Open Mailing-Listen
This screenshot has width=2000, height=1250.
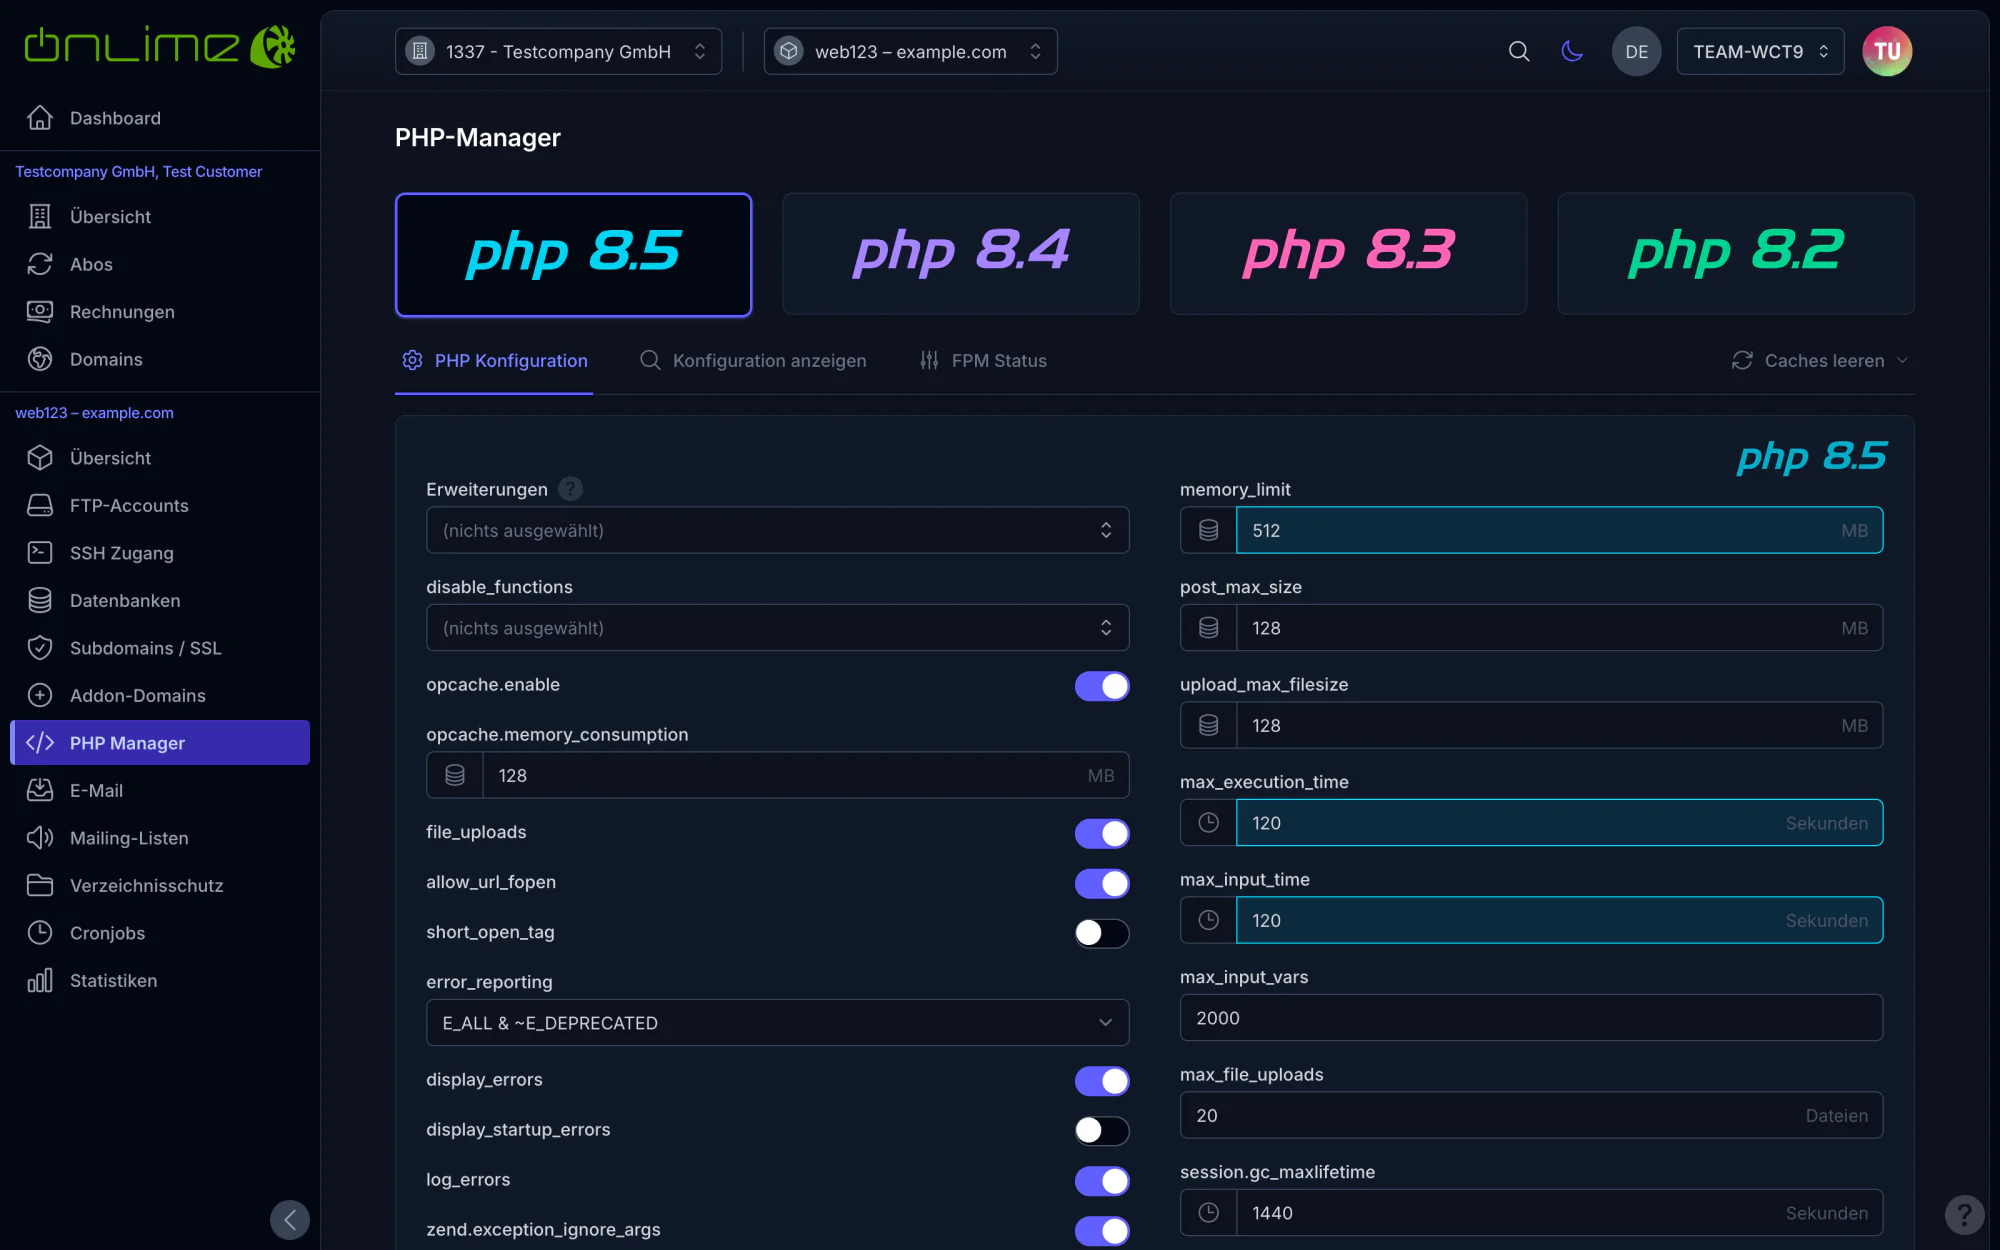(x=160, y=838)
